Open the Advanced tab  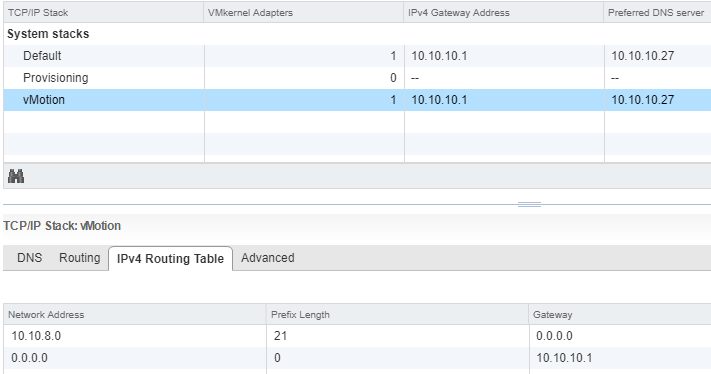268,258
